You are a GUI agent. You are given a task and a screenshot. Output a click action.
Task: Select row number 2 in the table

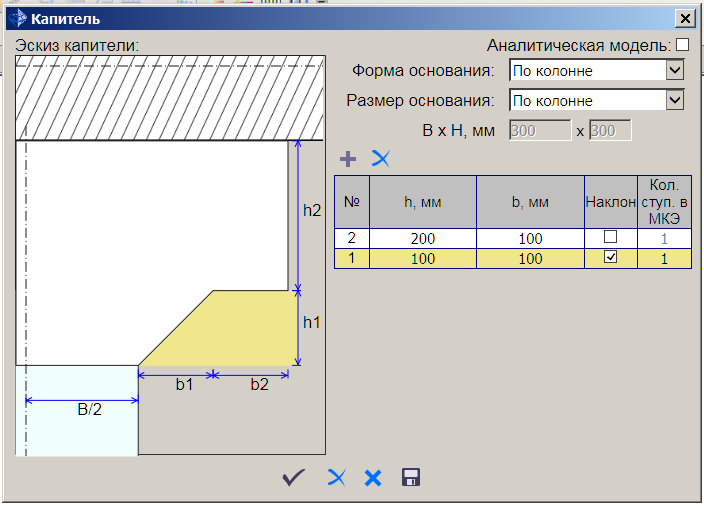pos(352,238)
